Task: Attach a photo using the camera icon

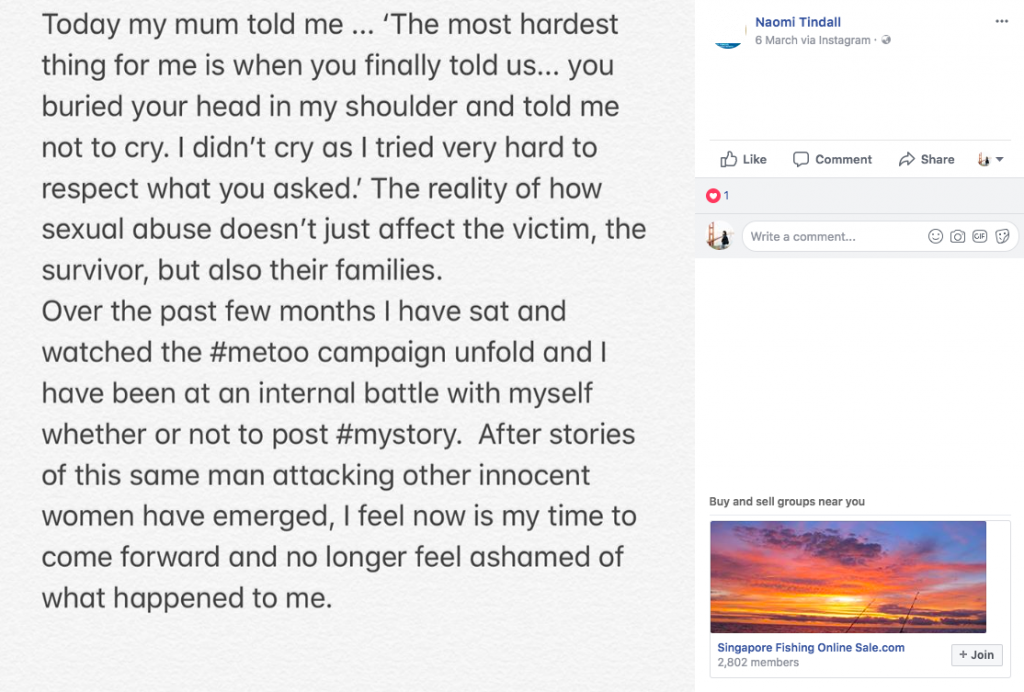Action: [x=958, y=237]
